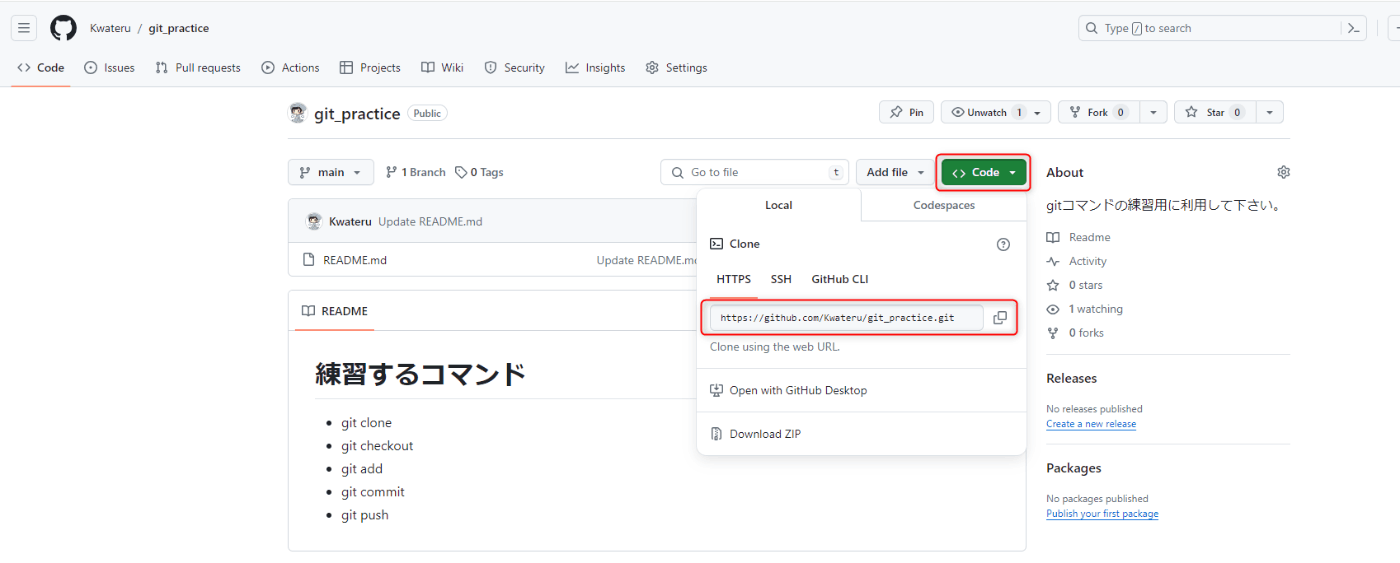View the 0 Tags link
The image size is (1400, 563).
[479, 172]
